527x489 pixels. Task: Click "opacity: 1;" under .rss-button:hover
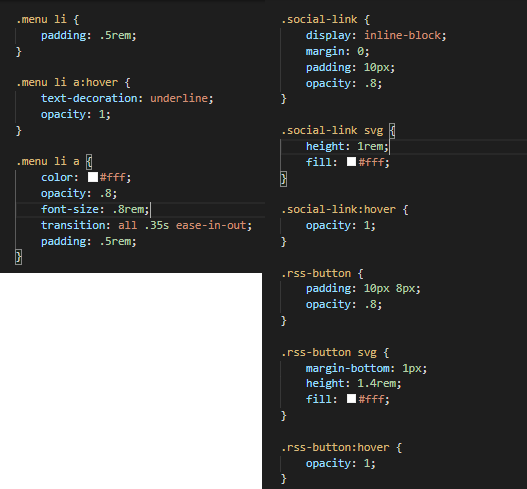340,463
